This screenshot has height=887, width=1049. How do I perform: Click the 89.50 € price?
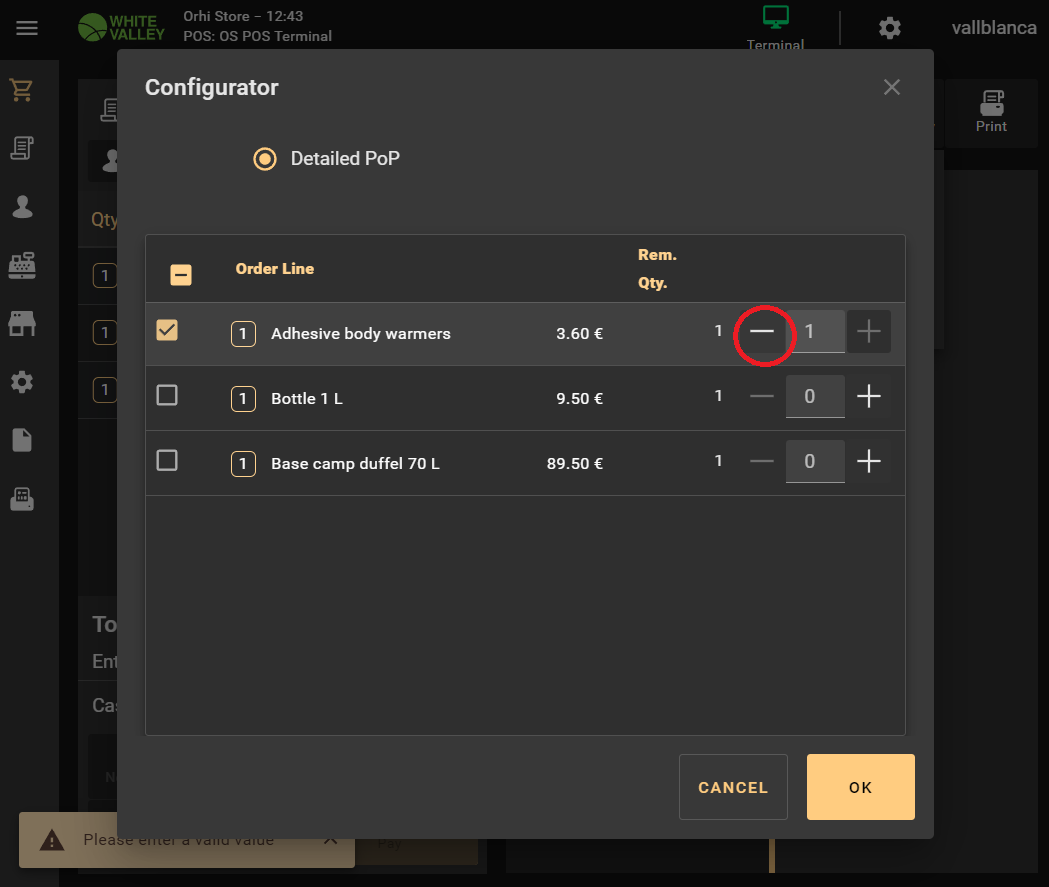575,463
